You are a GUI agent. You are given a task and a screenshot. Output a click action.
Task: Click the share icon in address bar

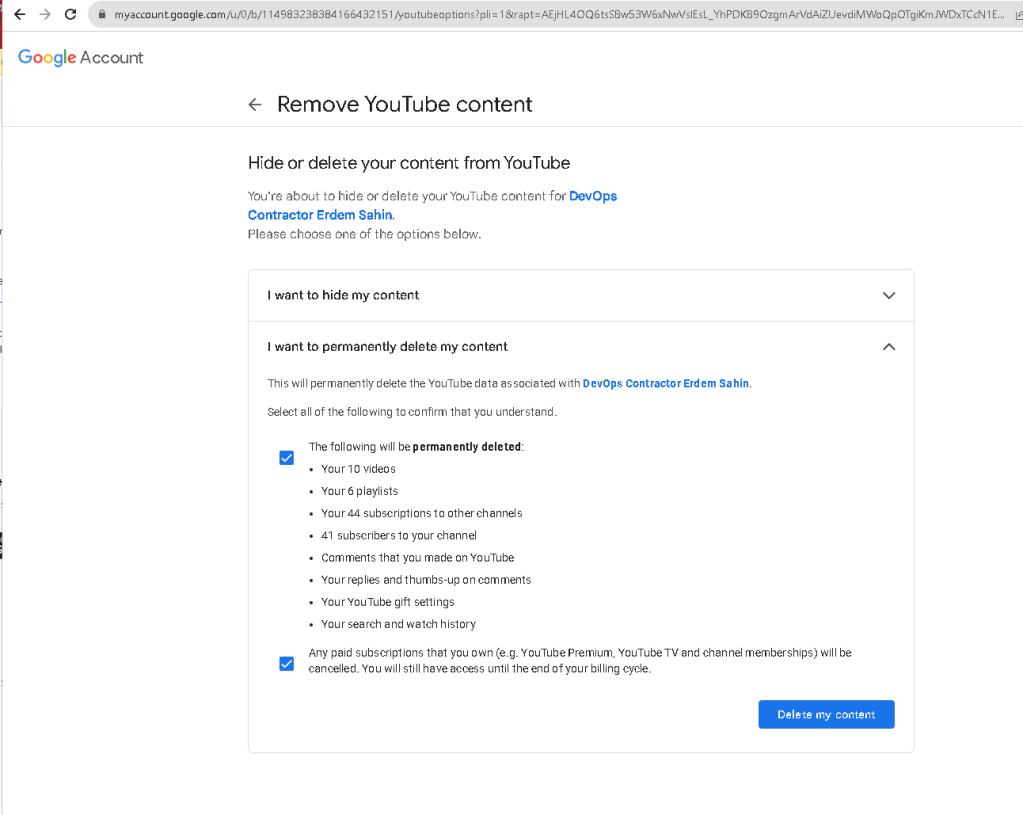pyautogui.click(x=1018, y=14)
